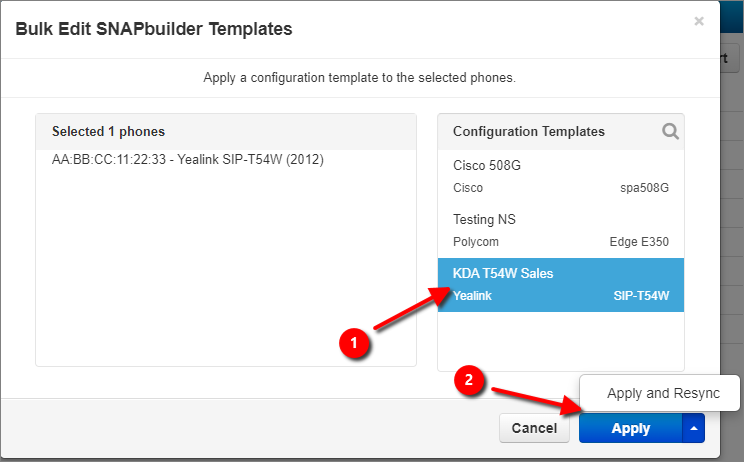
Task: Close the Bulk Edit SNAPbuilder Templates dialog
Action: pos(698,21)
